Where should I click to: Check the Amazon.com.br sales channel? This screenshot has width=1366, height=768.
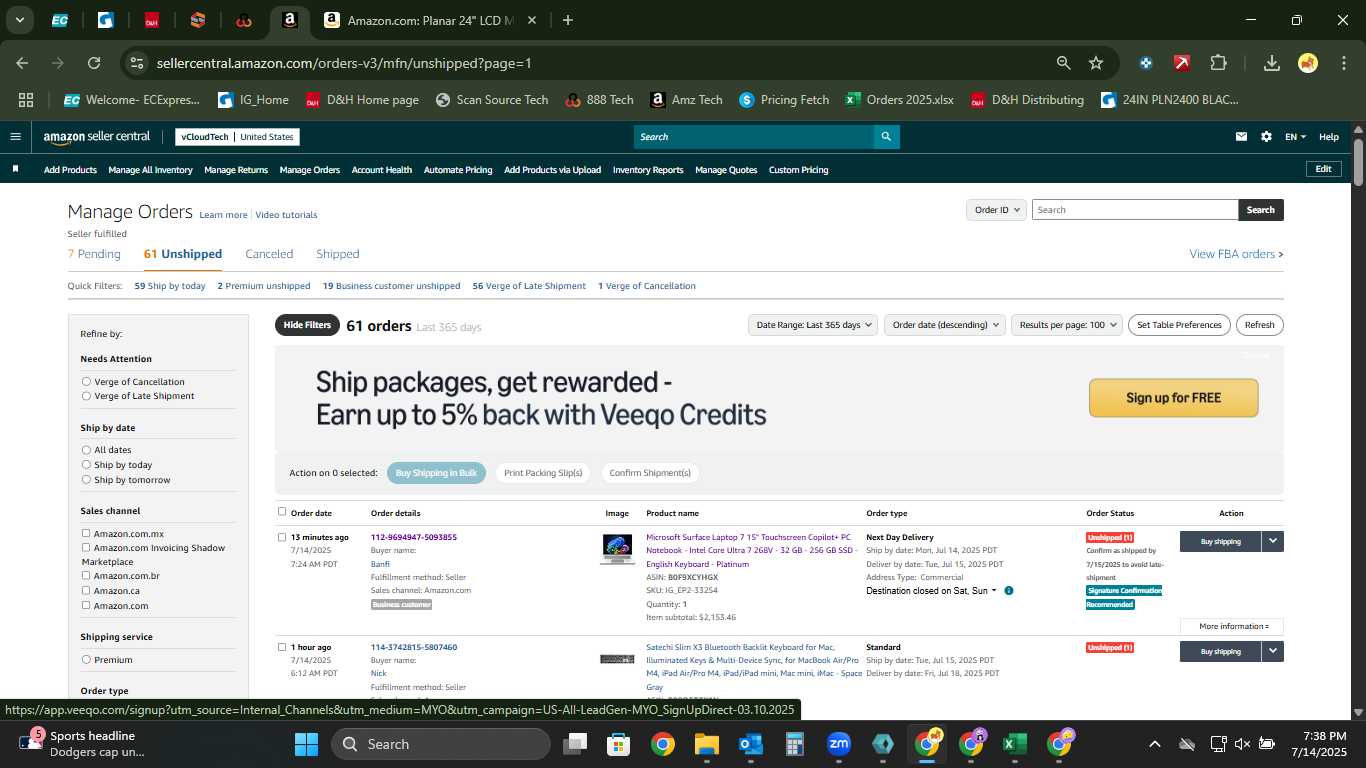pyautogui.click(x=86, y=575)
